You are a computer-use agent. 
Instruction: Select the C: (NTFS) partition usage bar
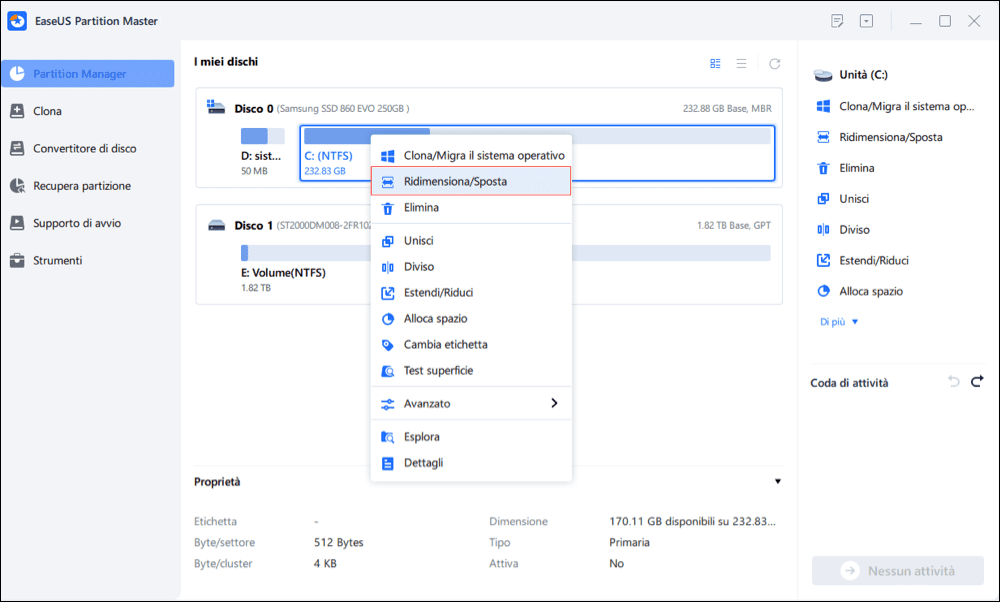537,136
